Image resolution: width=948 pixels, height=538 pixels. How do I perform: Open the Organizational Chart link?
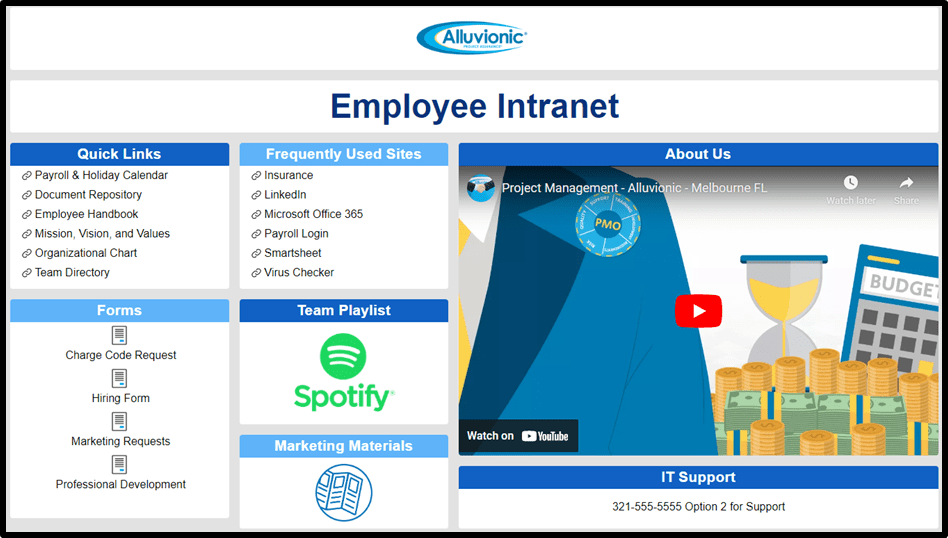(x=86, y=253)
